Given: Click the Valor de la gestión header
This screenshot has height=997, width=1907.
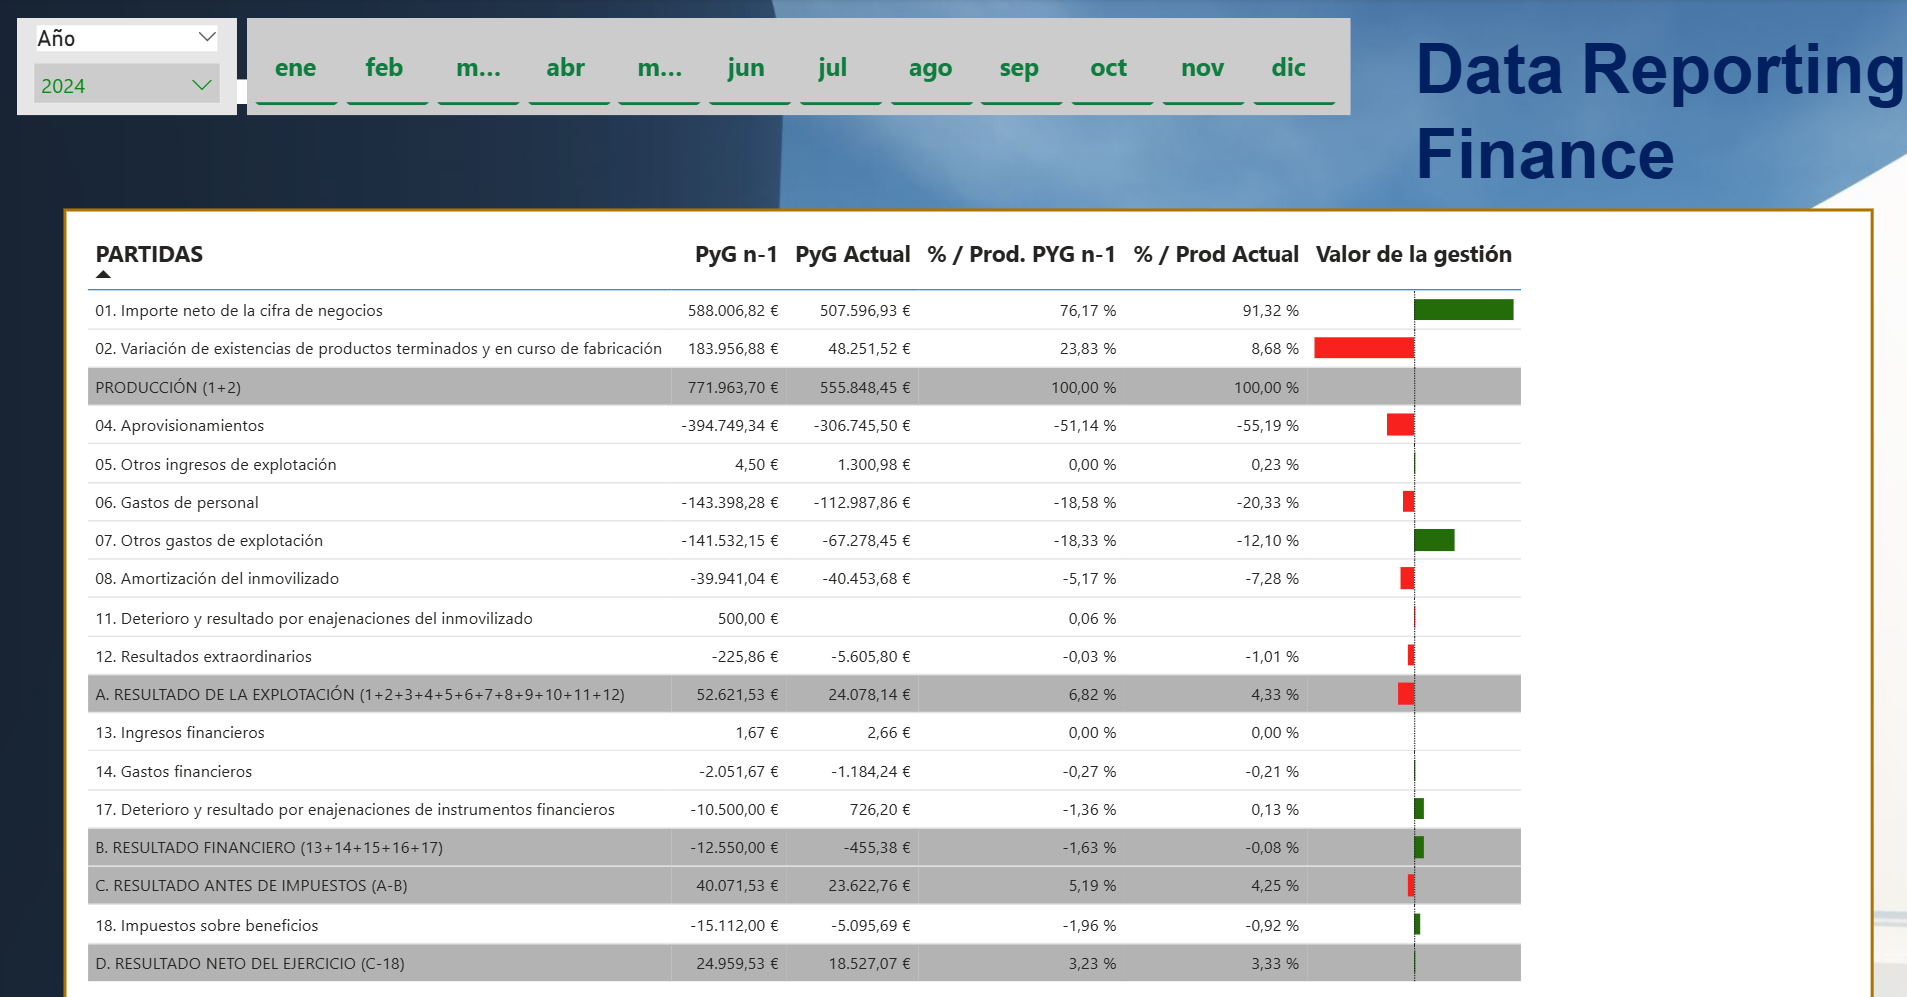Looking at the screenshot, I should 1414,254.
